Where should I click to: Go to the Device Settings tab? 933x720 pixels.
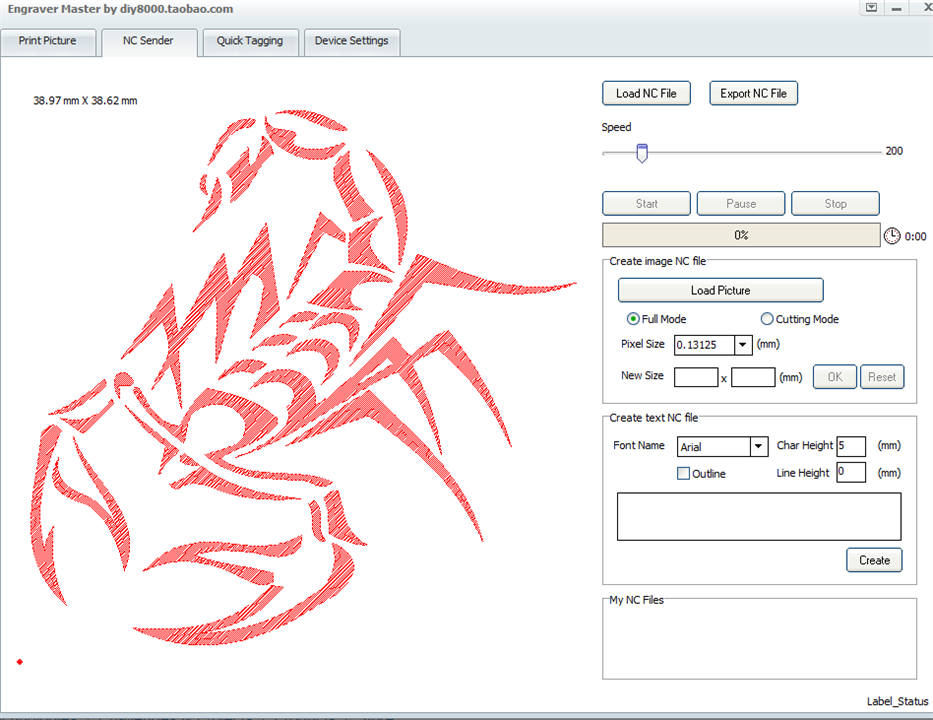[350, 41]
